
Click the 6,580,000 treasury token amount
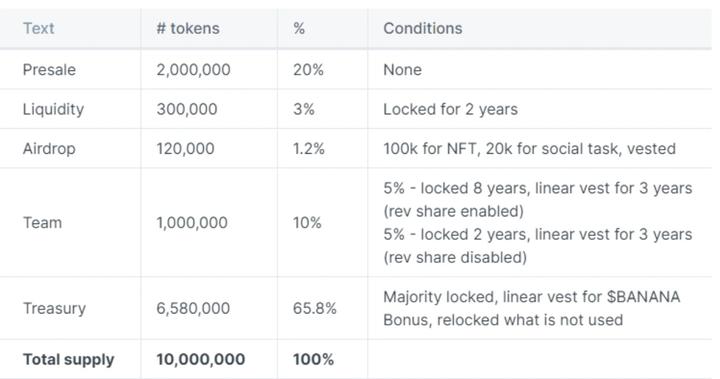pos(193,308)
